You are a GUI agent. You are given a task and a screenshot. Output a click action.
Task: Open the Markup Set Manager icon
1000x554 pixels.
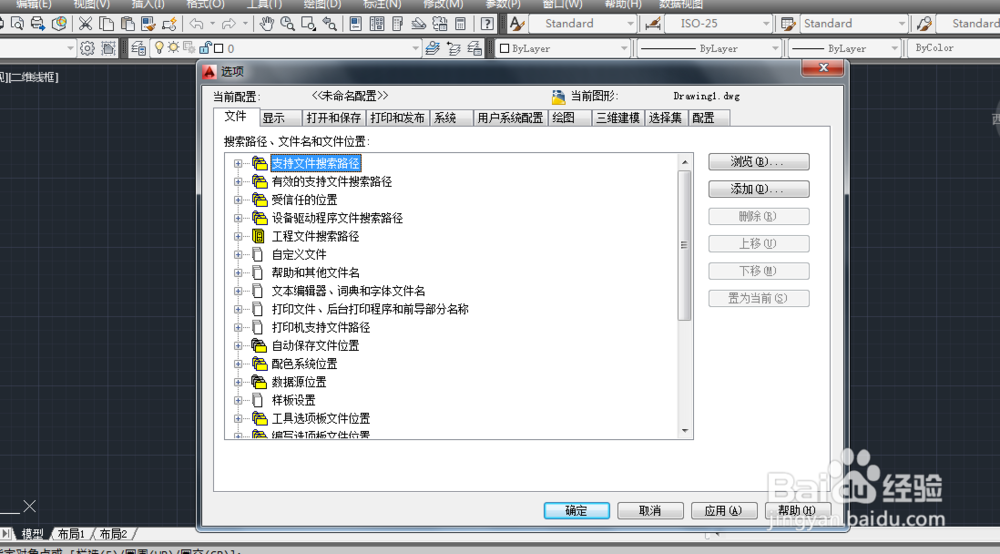tap(439, 24)
